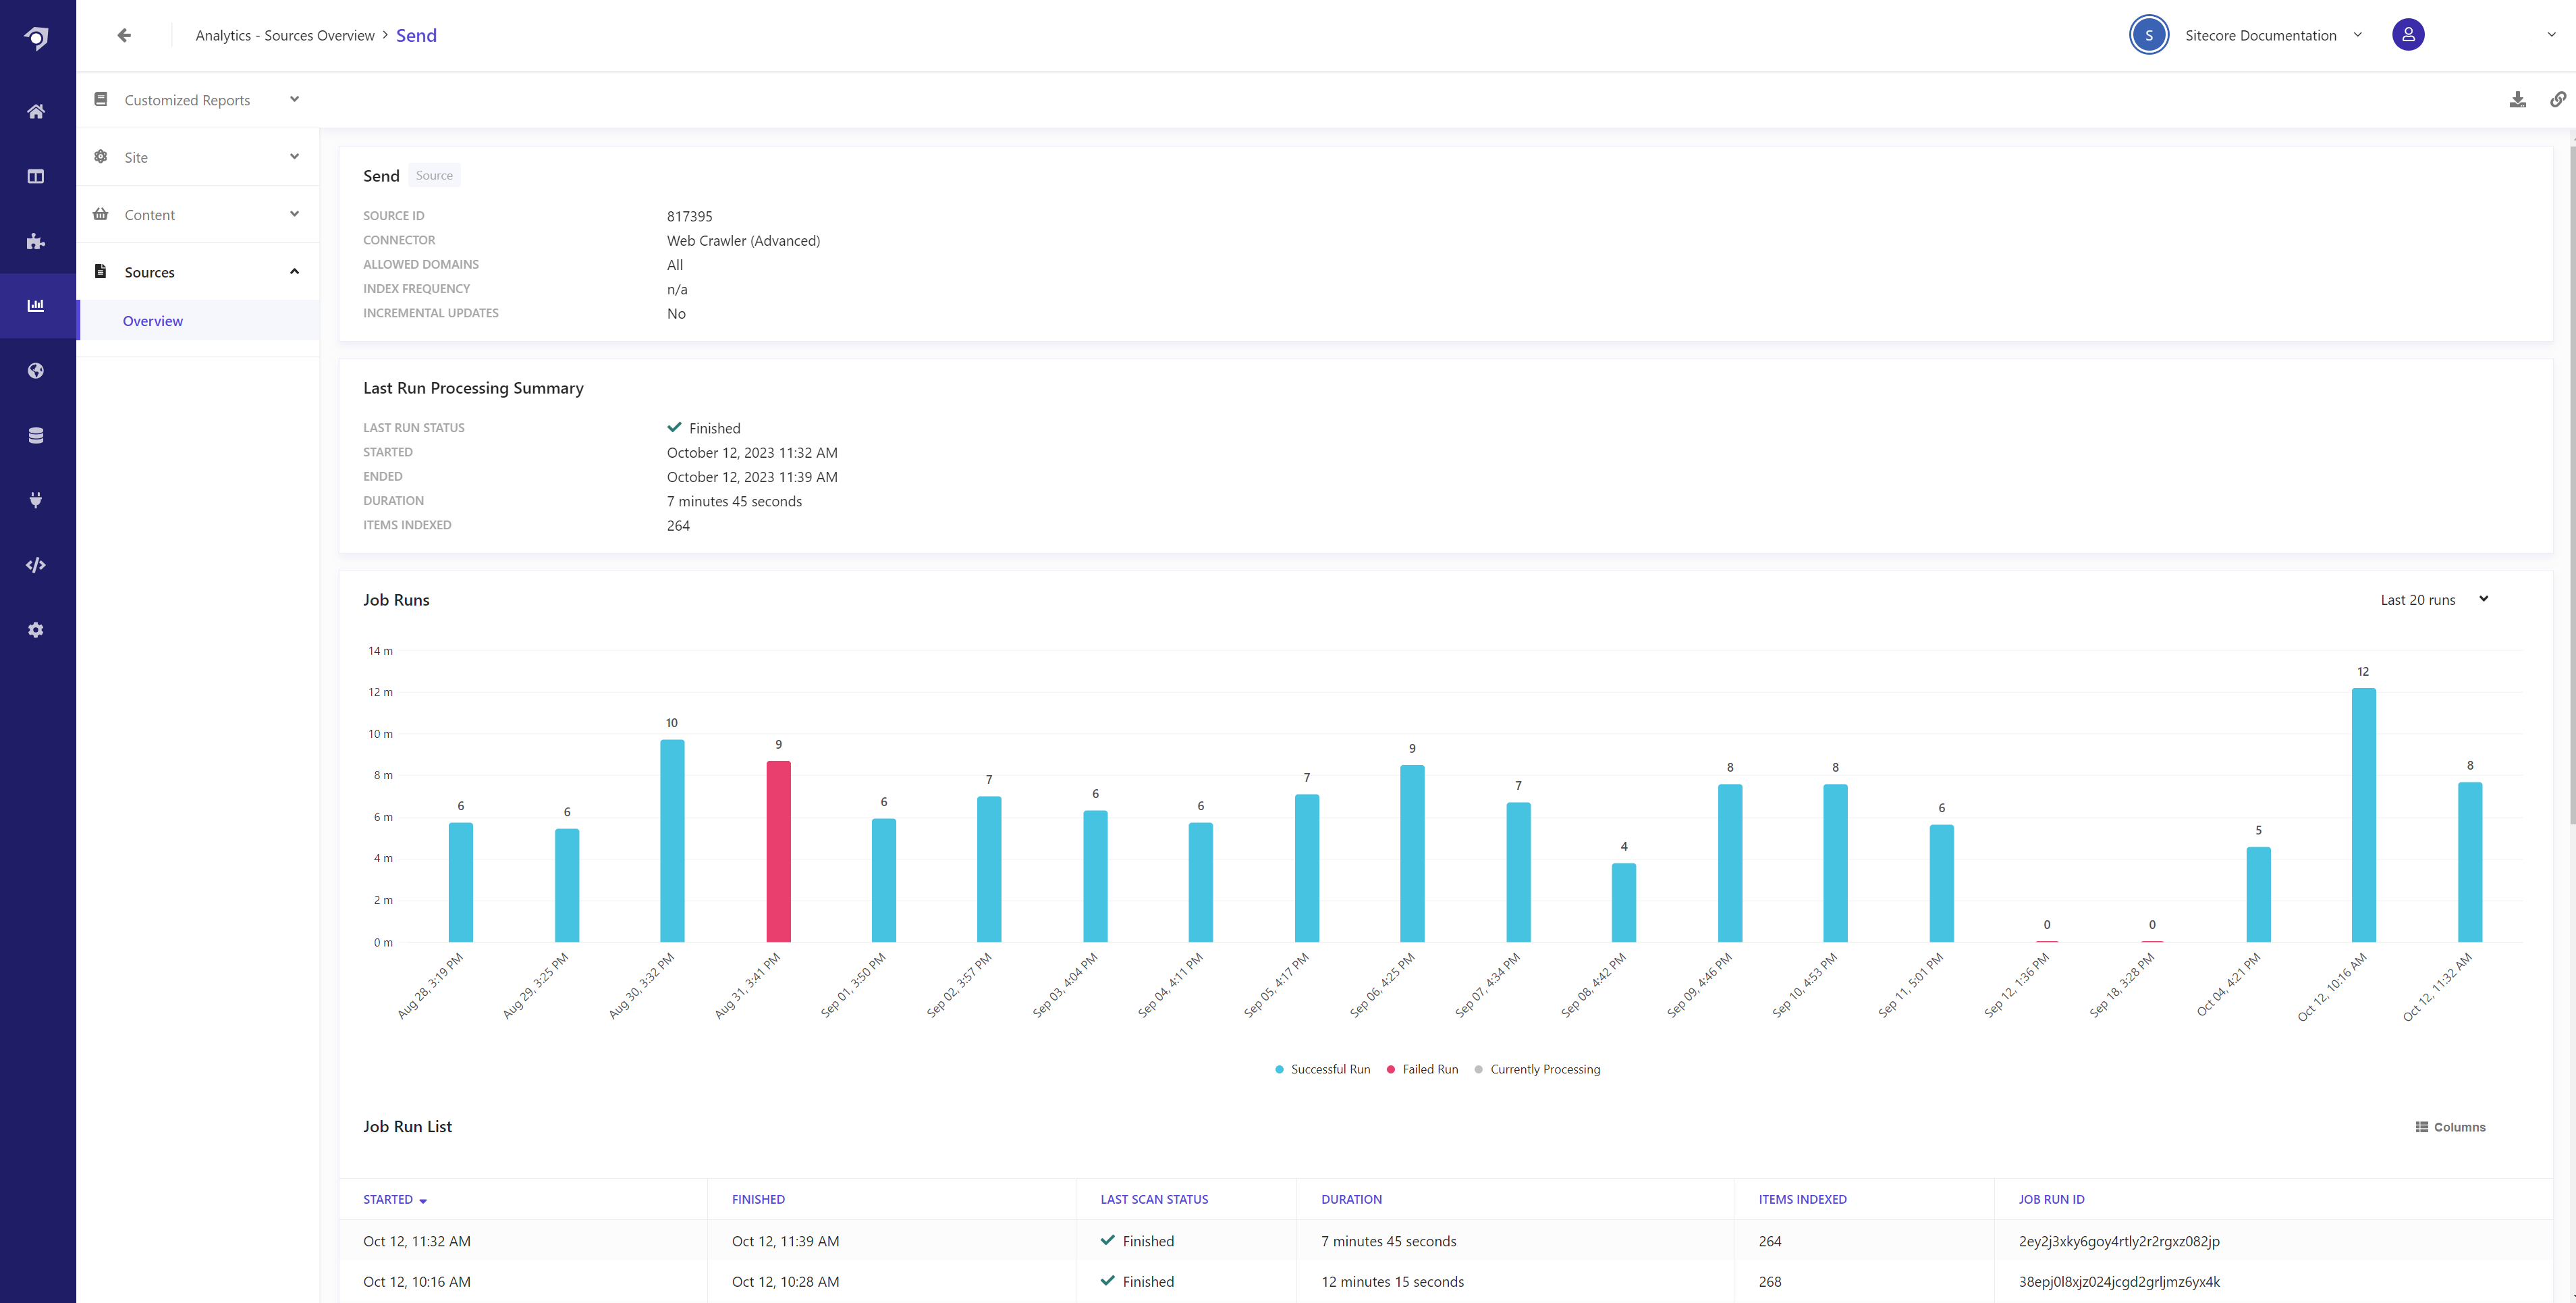Click the Aug 30, 3:32 PM bar
Screen dimensions: 2576x1303
672,841
